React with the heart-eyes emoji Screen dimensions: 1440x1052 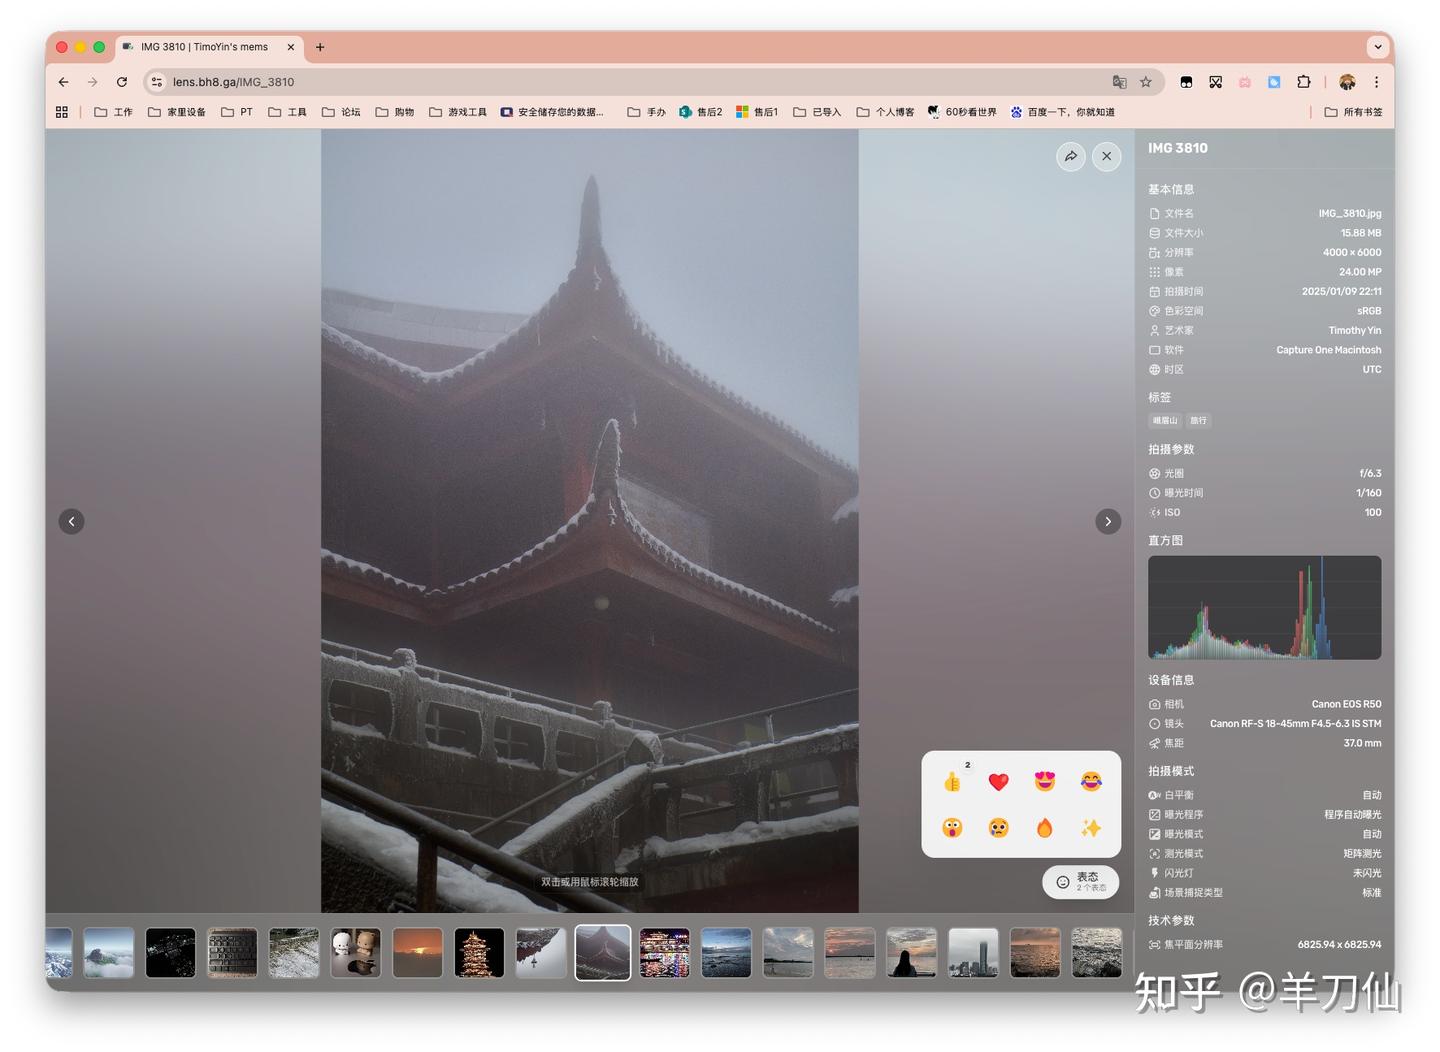[x=1045, y=781]
